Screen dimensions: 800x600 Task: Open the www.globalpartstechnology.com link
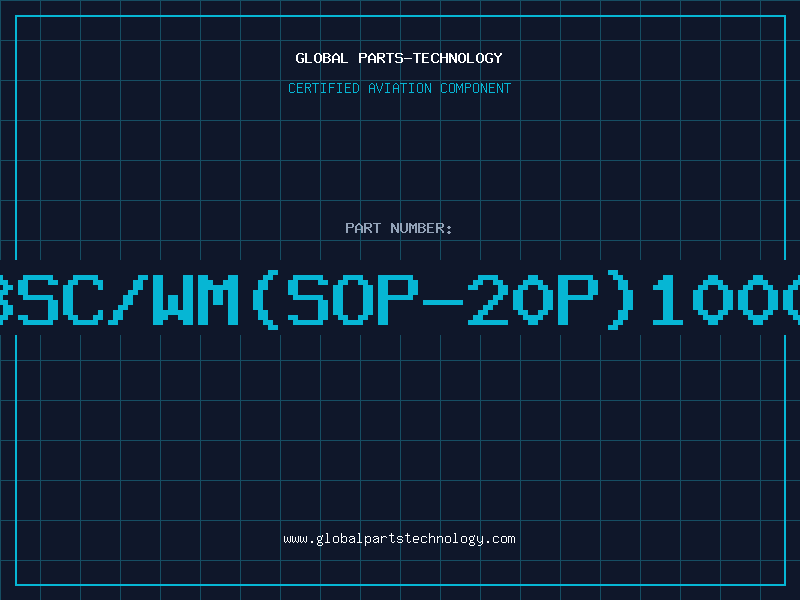tap(399, 539)
